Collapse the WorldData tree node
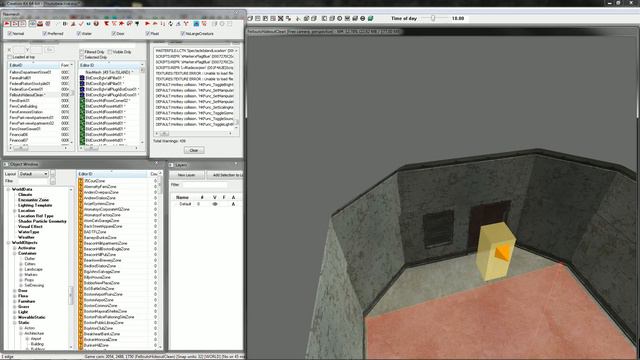Viewport: 640px width, 360px height. [9, 189]
